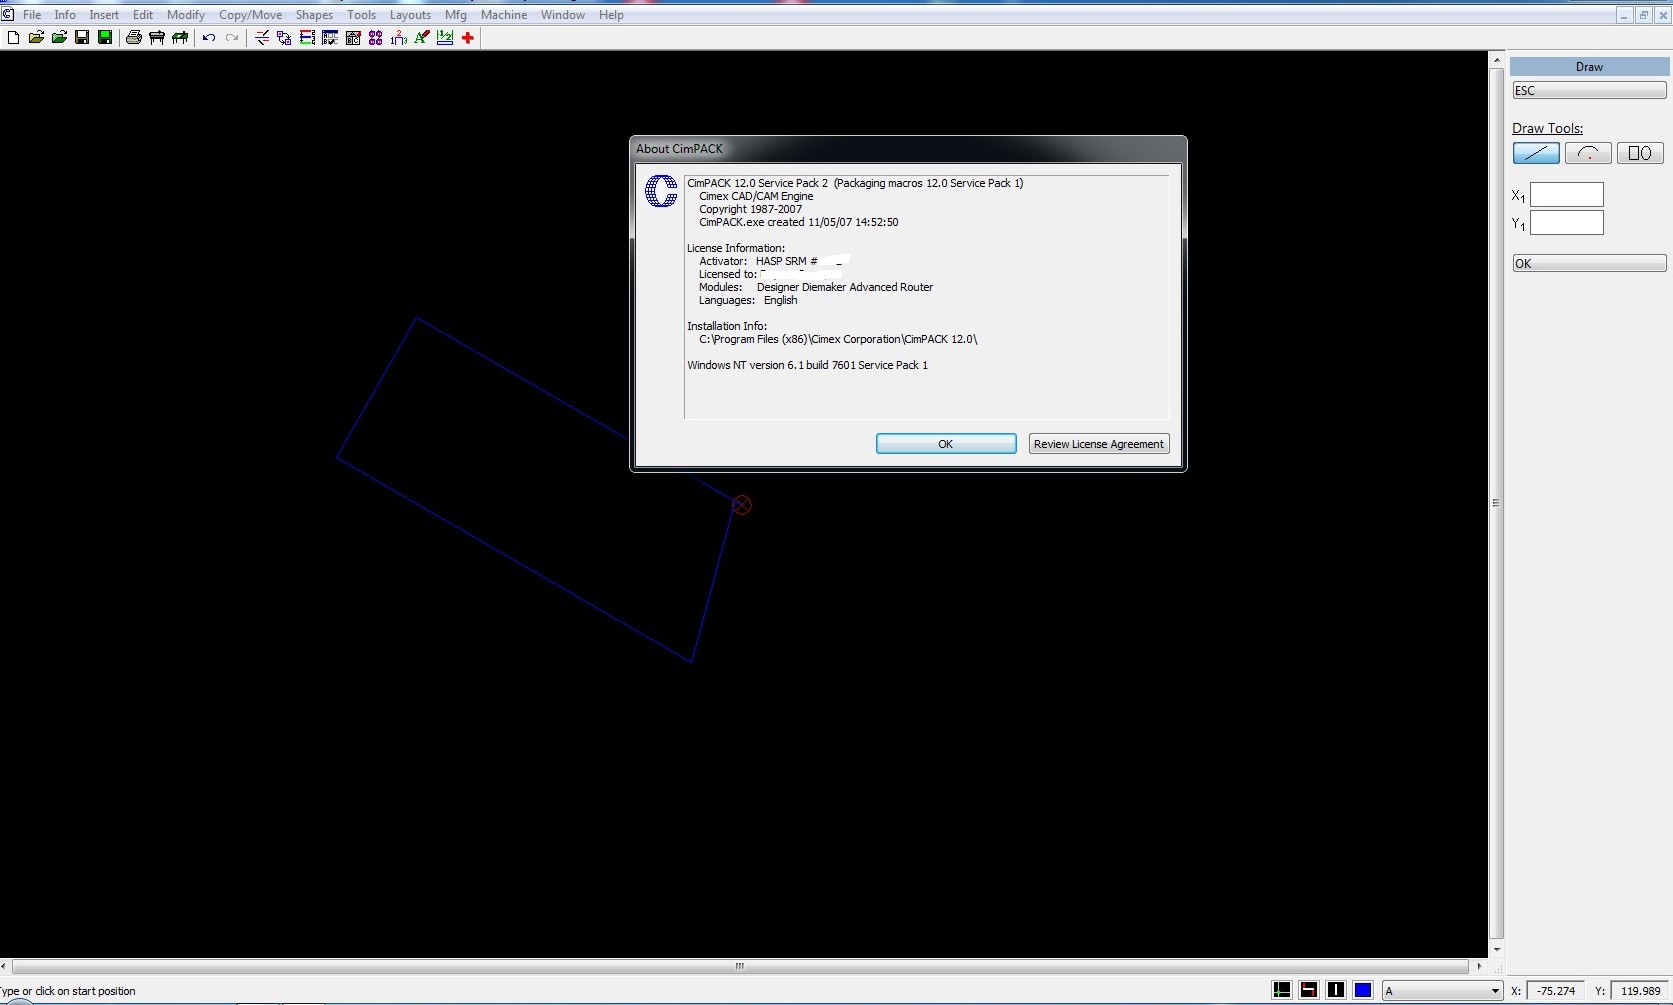Viewport: 1673px width, 1005px height.
Task: Click the red plus cross icon
Action: pos(468,37)
